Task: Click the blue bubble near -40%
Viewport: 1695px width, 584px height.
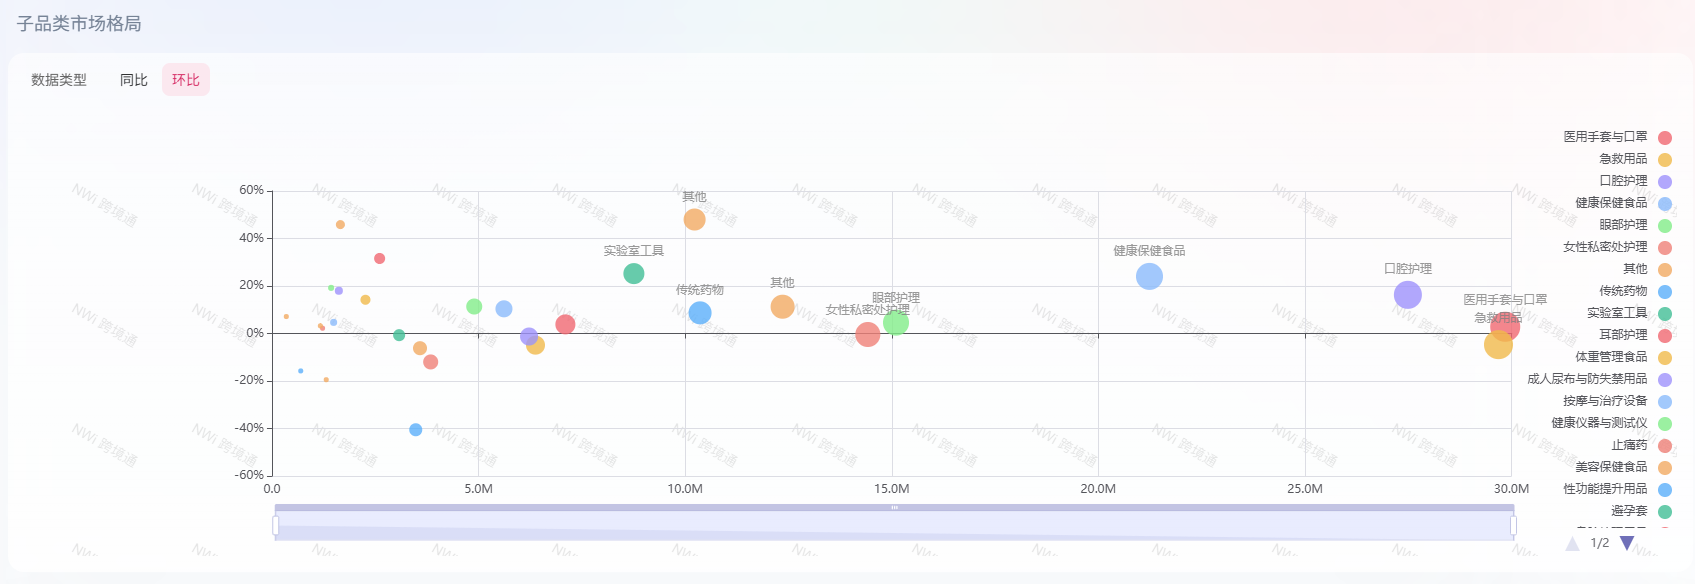Action: point(415,430)
